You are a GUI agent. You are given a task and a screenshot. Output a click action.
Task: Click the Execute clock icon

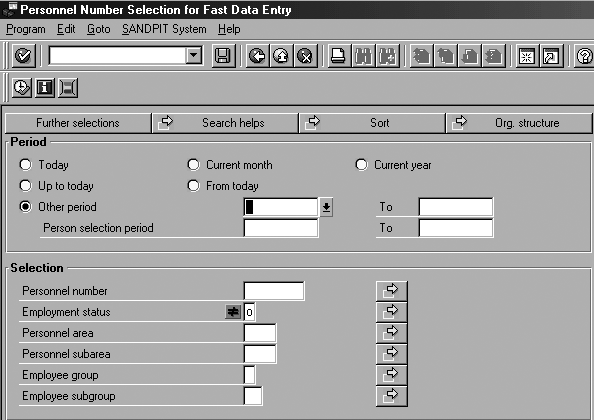point(22,88)
